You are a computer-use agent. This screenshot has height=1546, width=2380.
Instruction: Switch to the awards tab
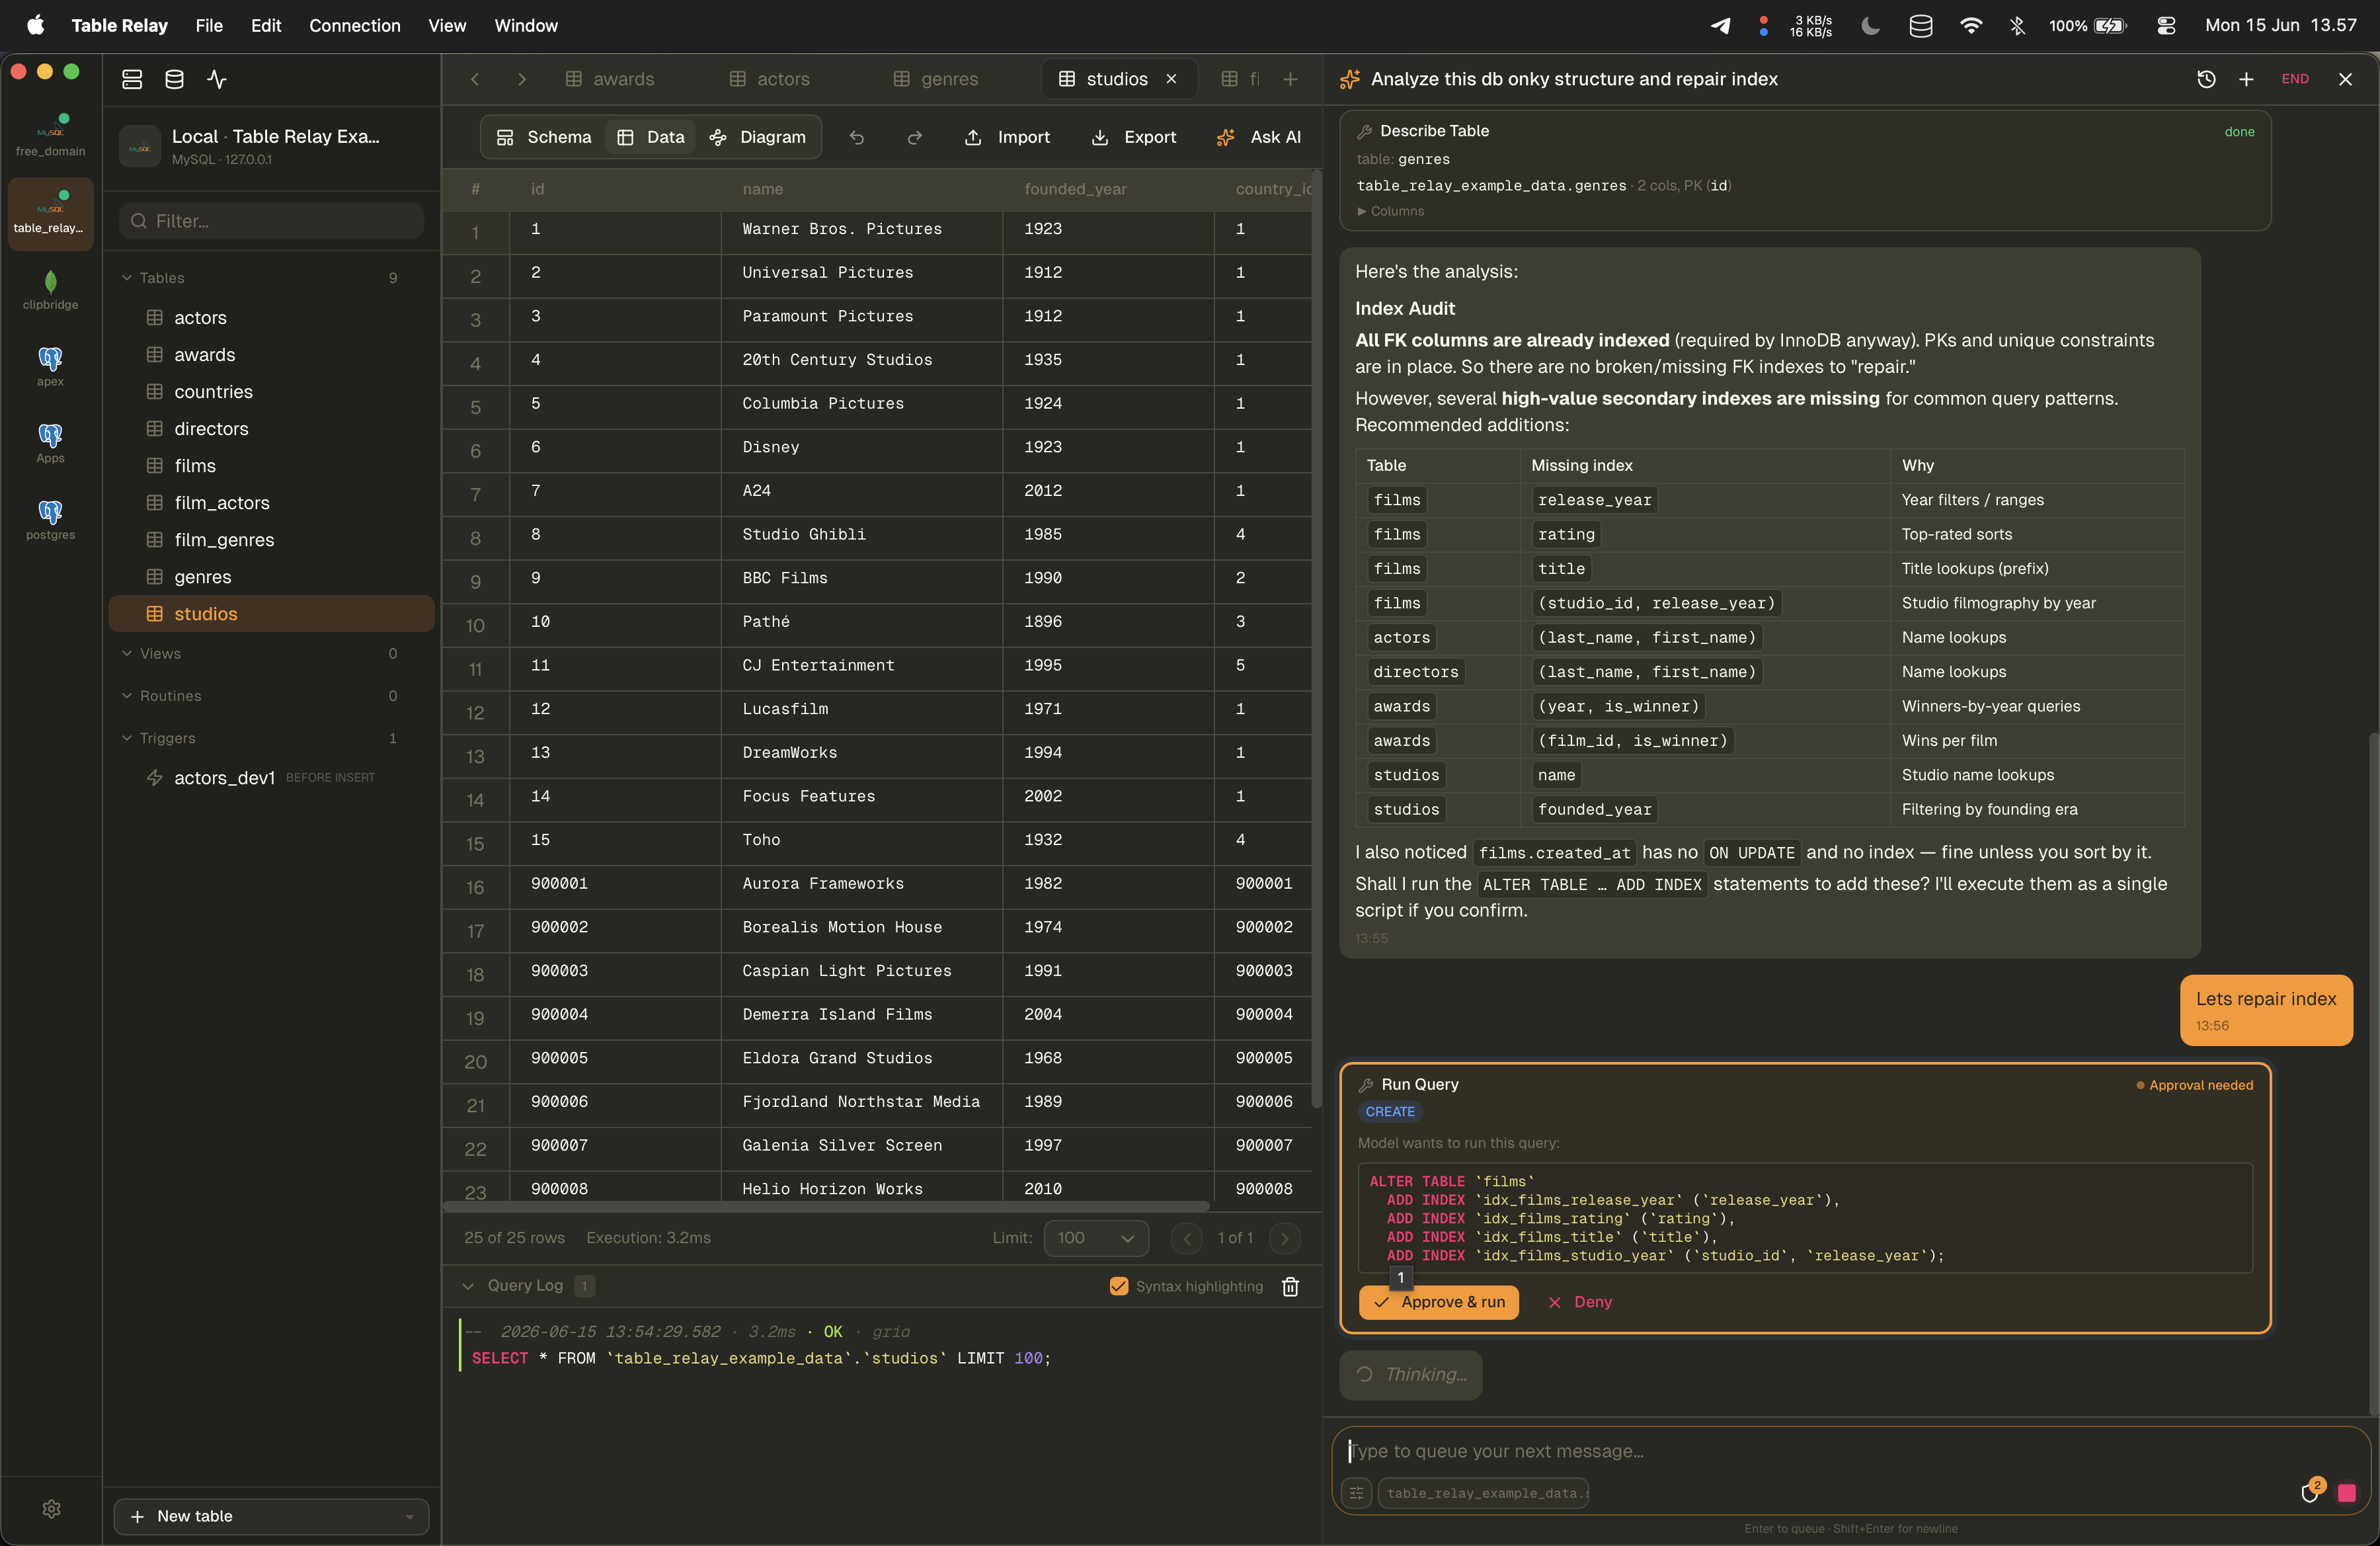pos(610,79)
